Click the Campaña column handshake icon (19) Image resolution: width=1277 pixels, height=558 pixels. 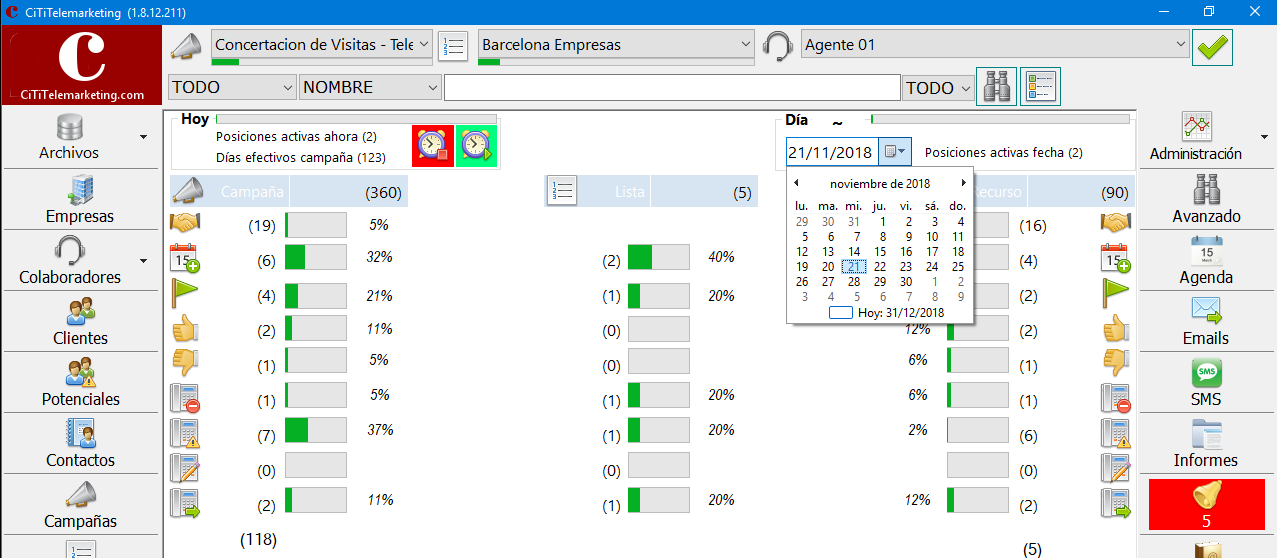[x=185, y=224]
